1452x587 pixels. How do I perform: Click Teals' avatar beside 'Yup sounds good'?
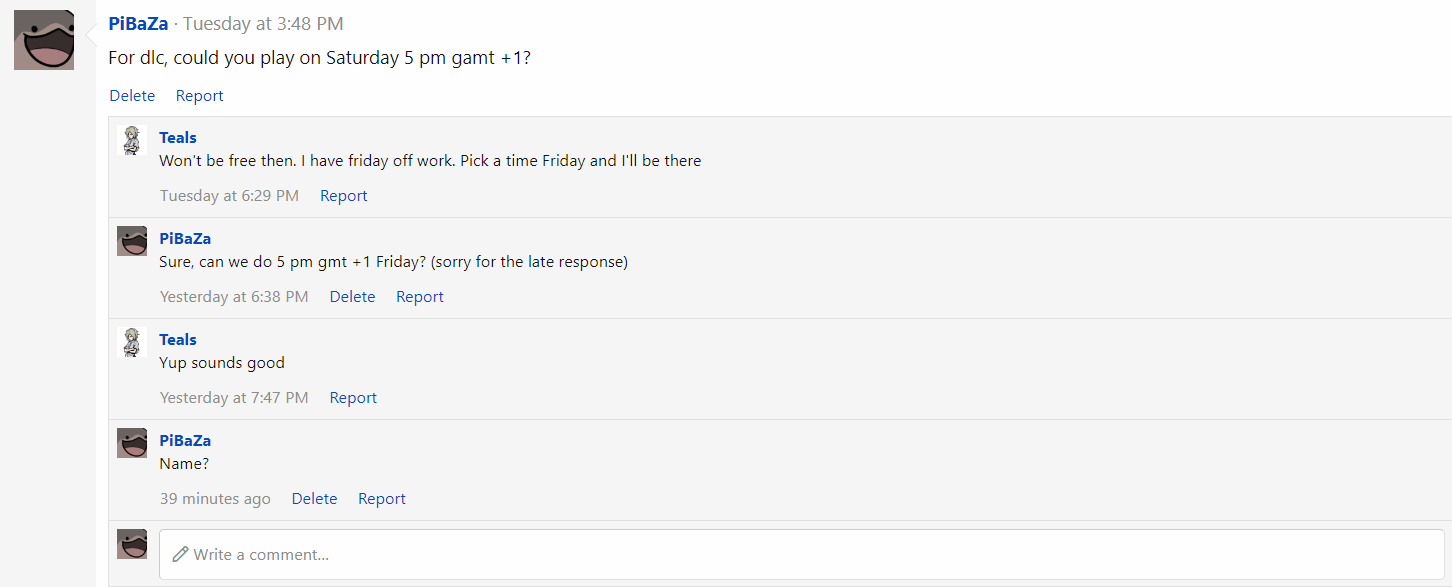point(132,342)
